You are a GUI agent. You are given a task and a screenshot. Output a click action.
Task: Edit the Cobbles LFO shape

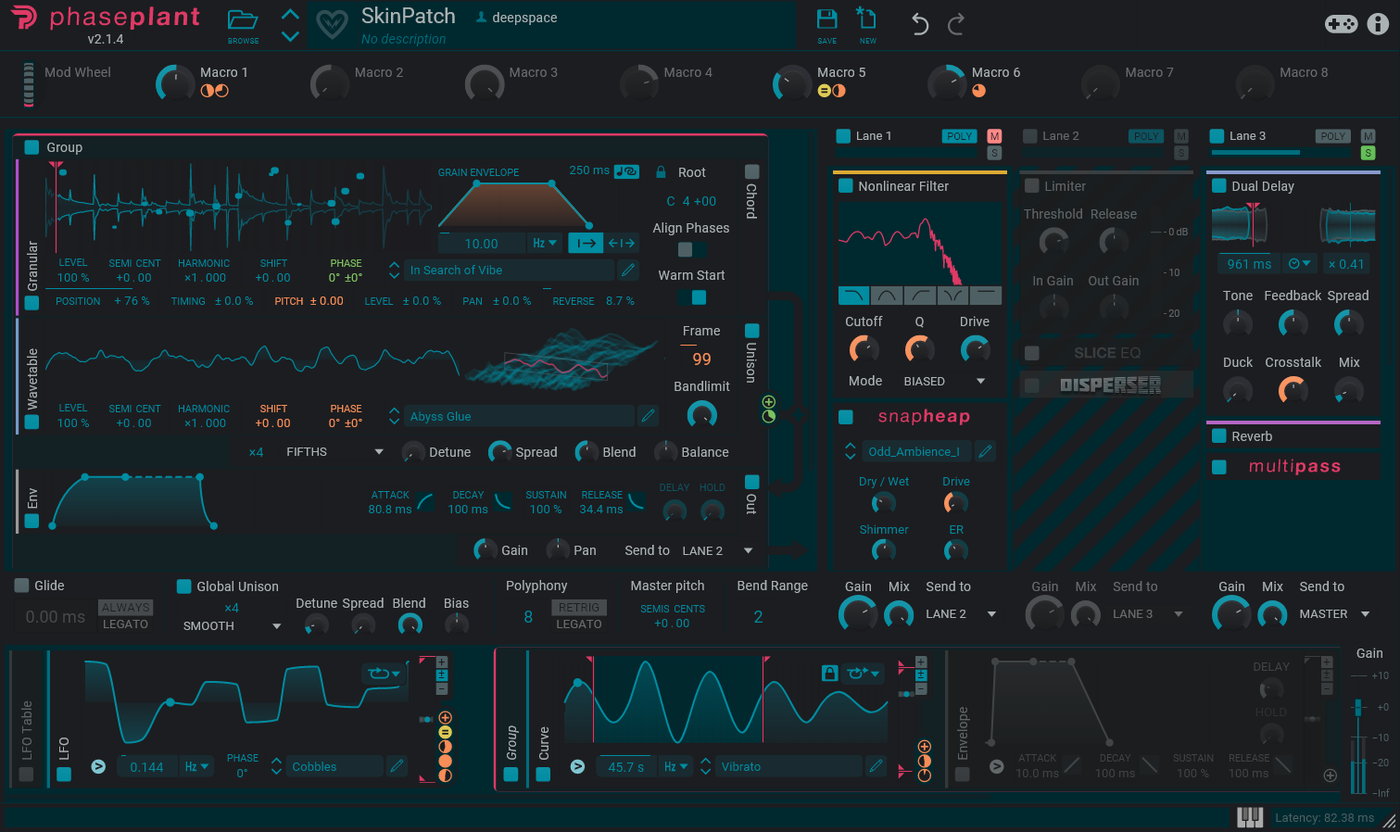pos(398,766)
